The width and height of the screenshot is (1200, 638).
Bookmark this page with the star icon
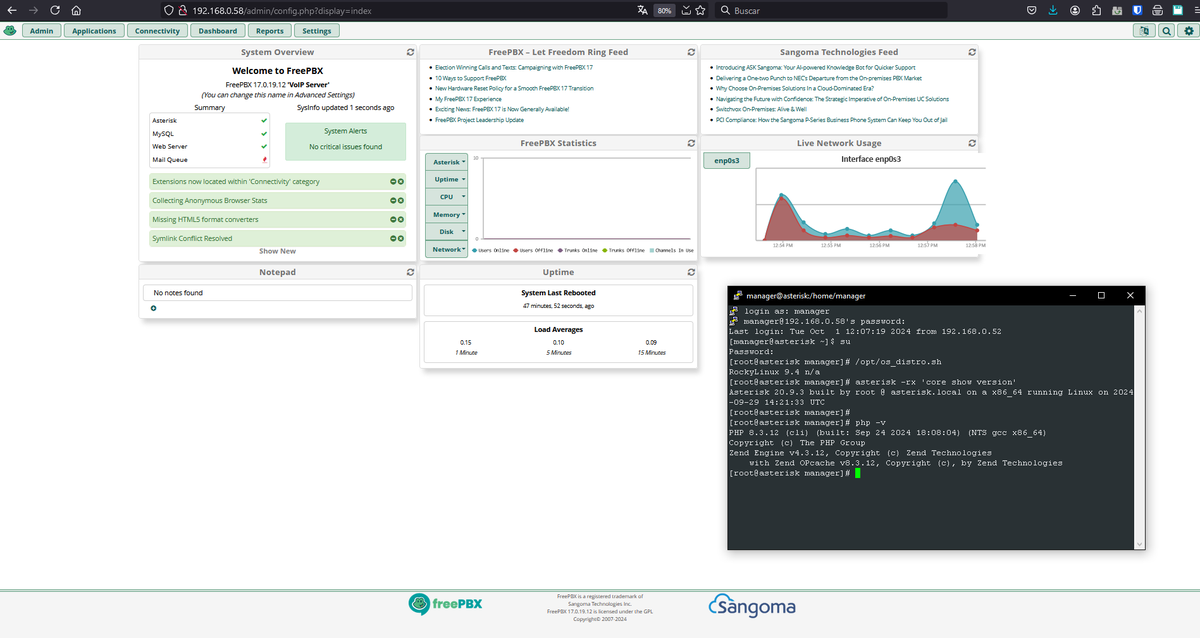point(702,9)
